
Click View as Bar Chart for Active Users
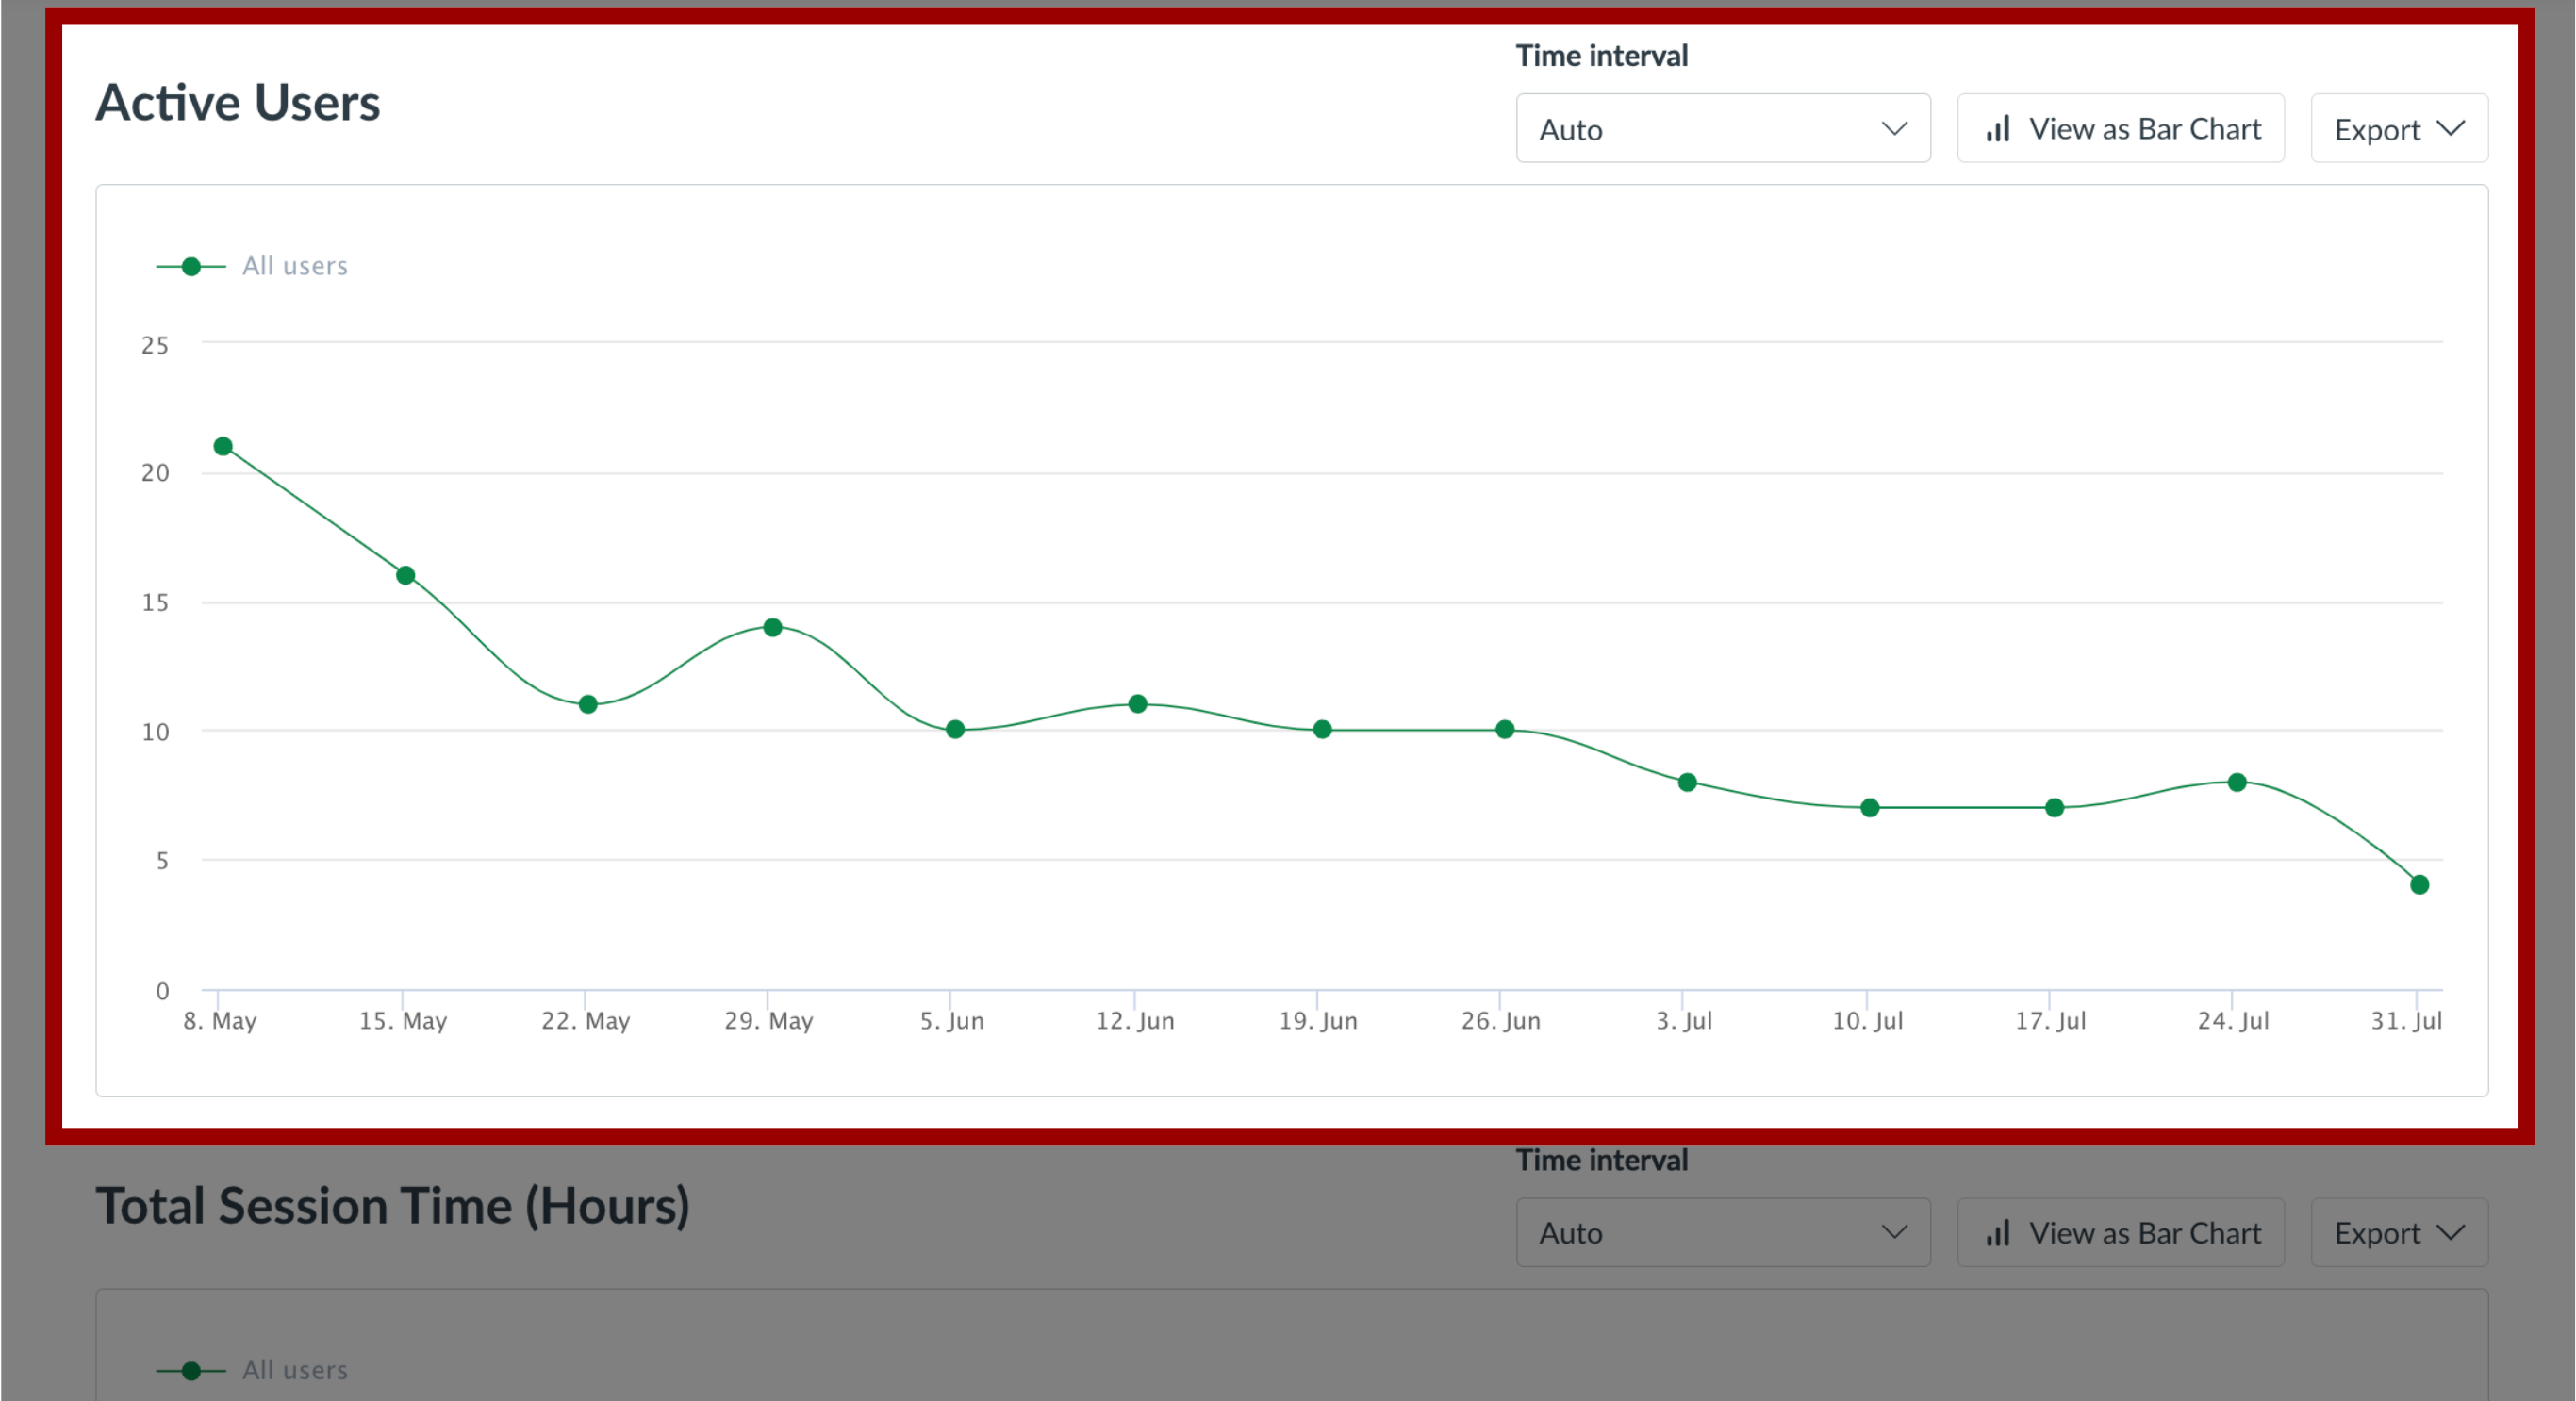[2120, 129]
